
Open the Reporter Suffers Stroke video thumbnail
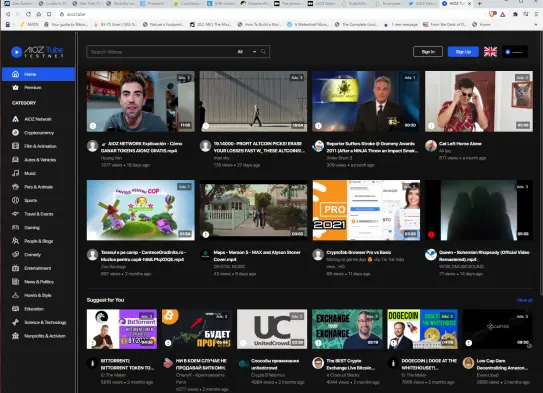tap(366, 101)
